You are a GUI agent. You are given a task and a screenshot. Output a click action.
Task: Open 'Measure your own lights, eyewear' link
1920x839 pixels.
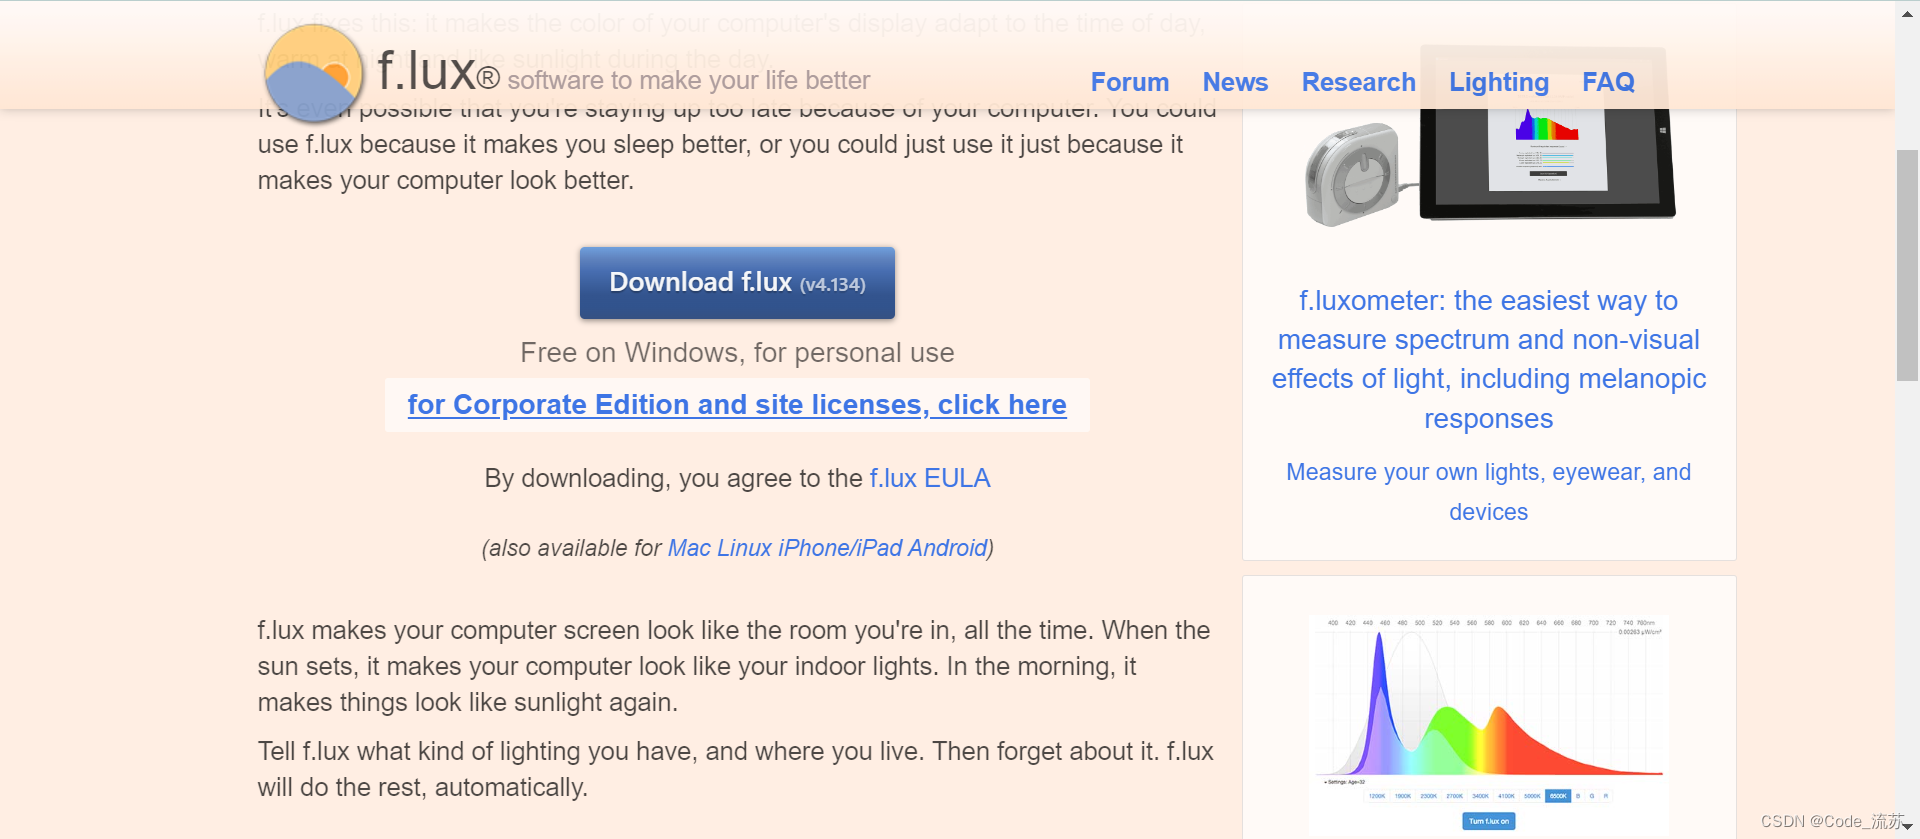click(1488, 492)
